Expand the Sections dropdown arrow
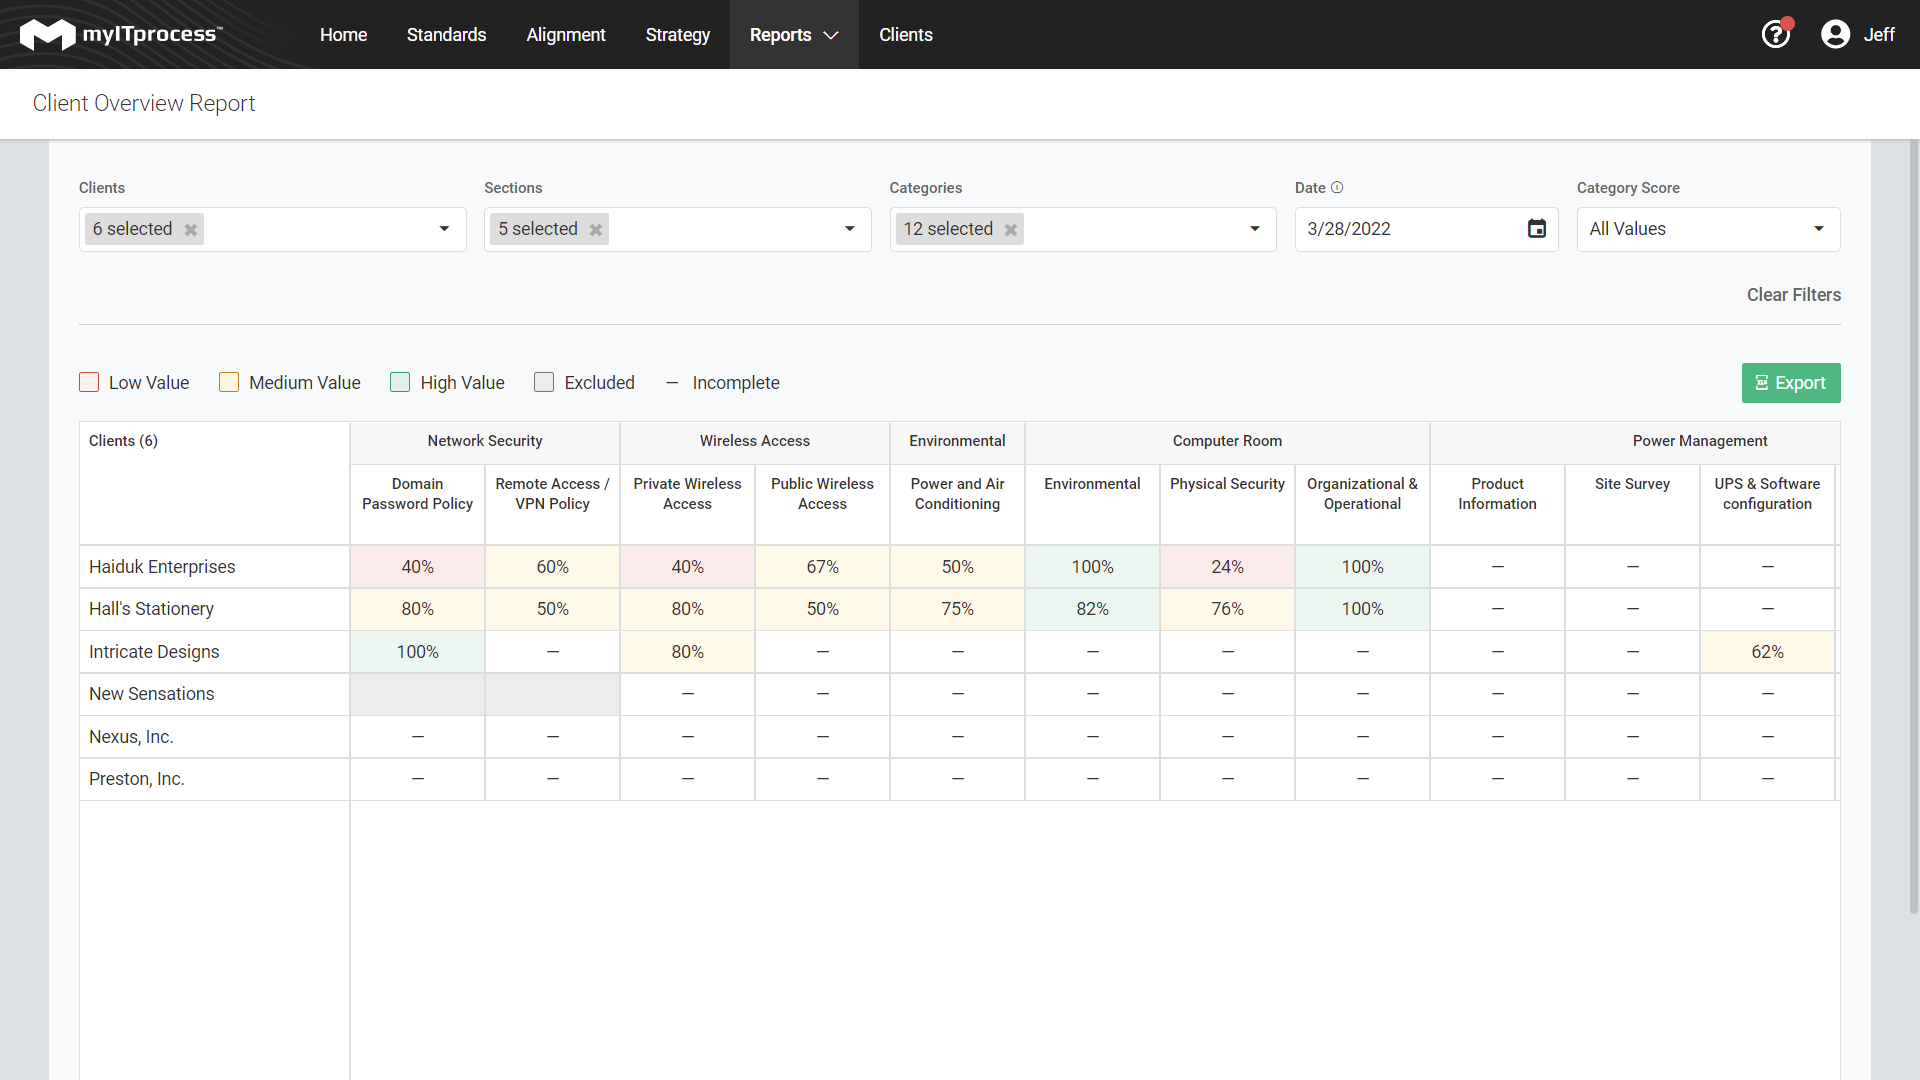Viewport: 1920px width, 1080px height. point(849,229)
